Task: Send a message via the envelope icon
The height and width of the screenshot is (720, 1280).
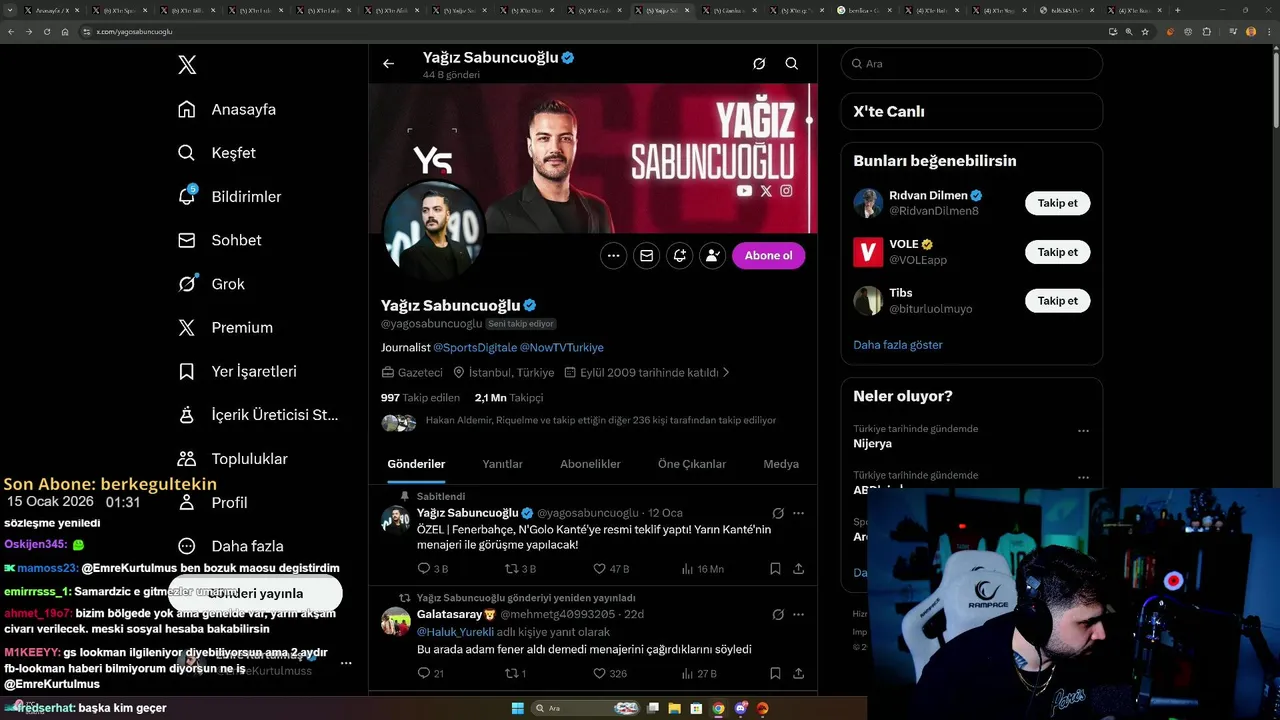Action: coord(647,256)
